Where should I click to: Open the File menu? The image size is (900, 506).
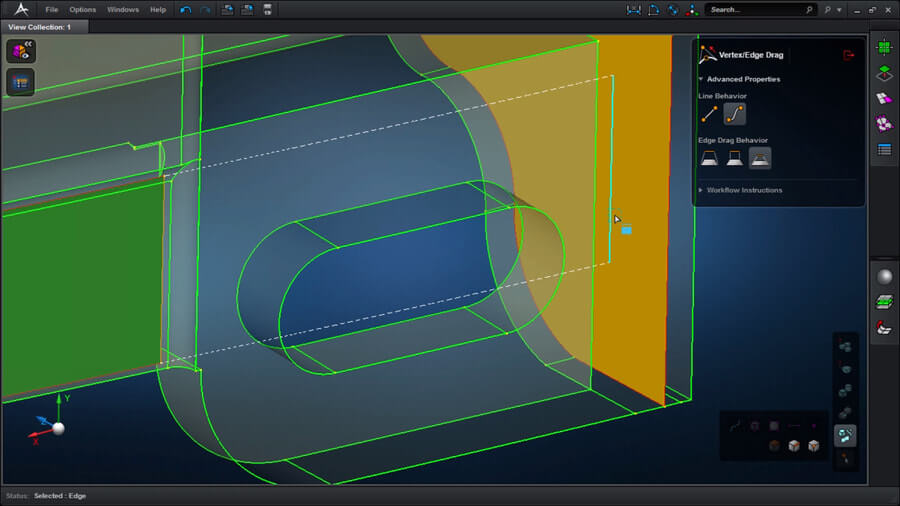[51, 10]
